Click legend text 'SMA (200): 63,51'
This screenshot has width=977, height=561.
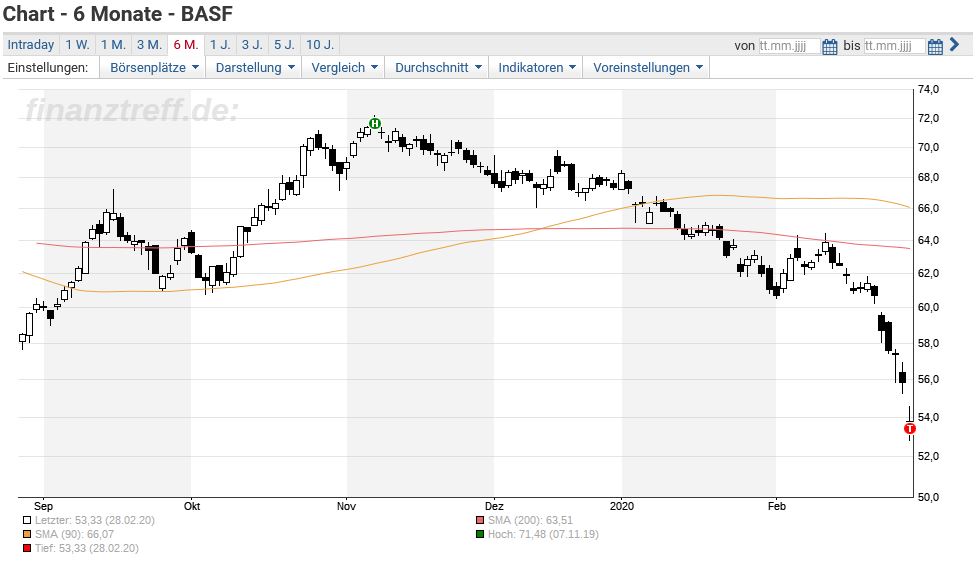(530, 520)
